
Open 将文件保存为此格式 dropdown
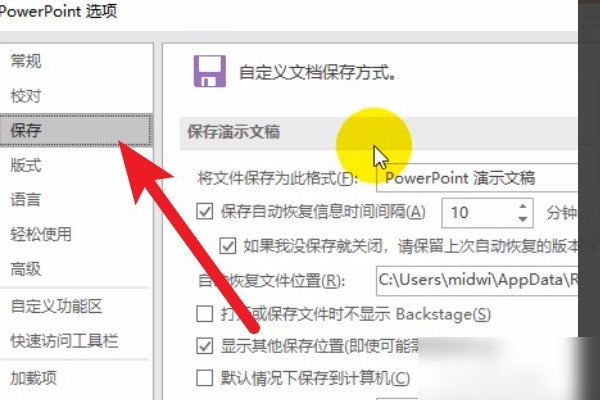point(477,178)
